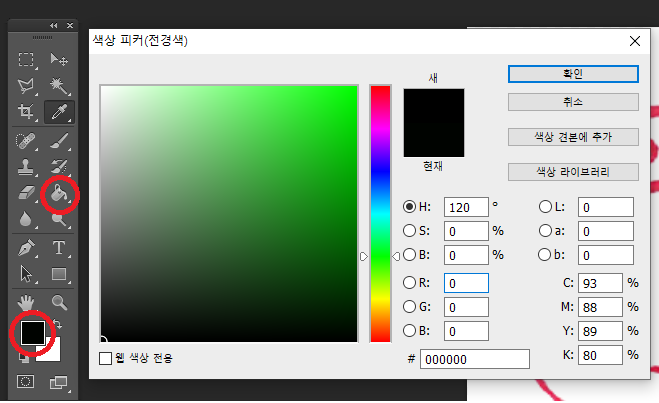659x403 pixels.
Task: Close the tools panel
Action: (x=70, y=26)
